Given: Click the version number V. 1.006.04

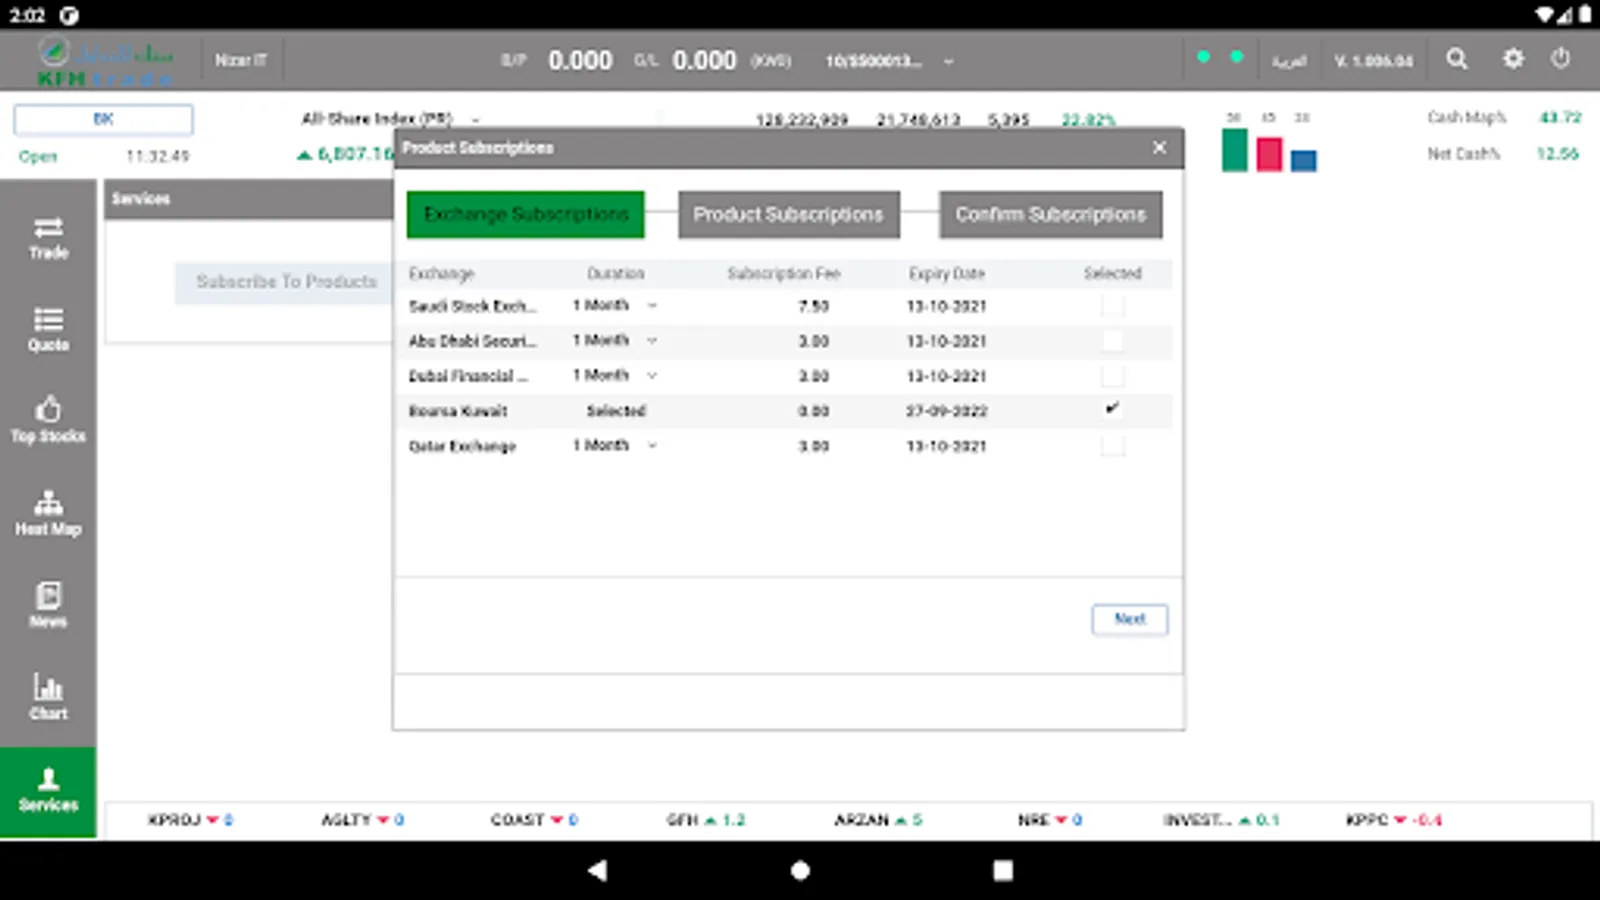Looking at the screenshot, I should click(x=1374, y=61).
